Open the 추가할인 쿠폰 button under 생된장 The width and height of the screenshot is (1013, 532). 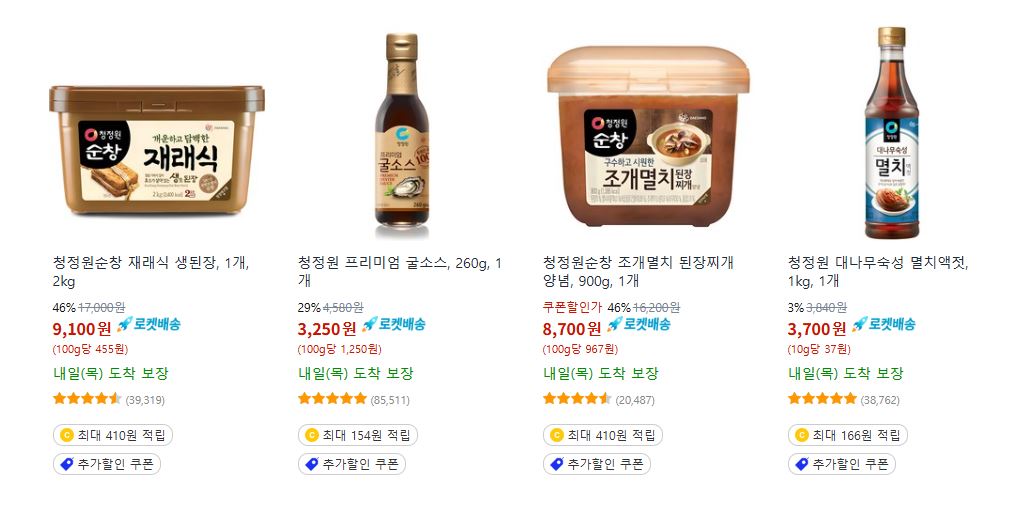pos(107,464)
